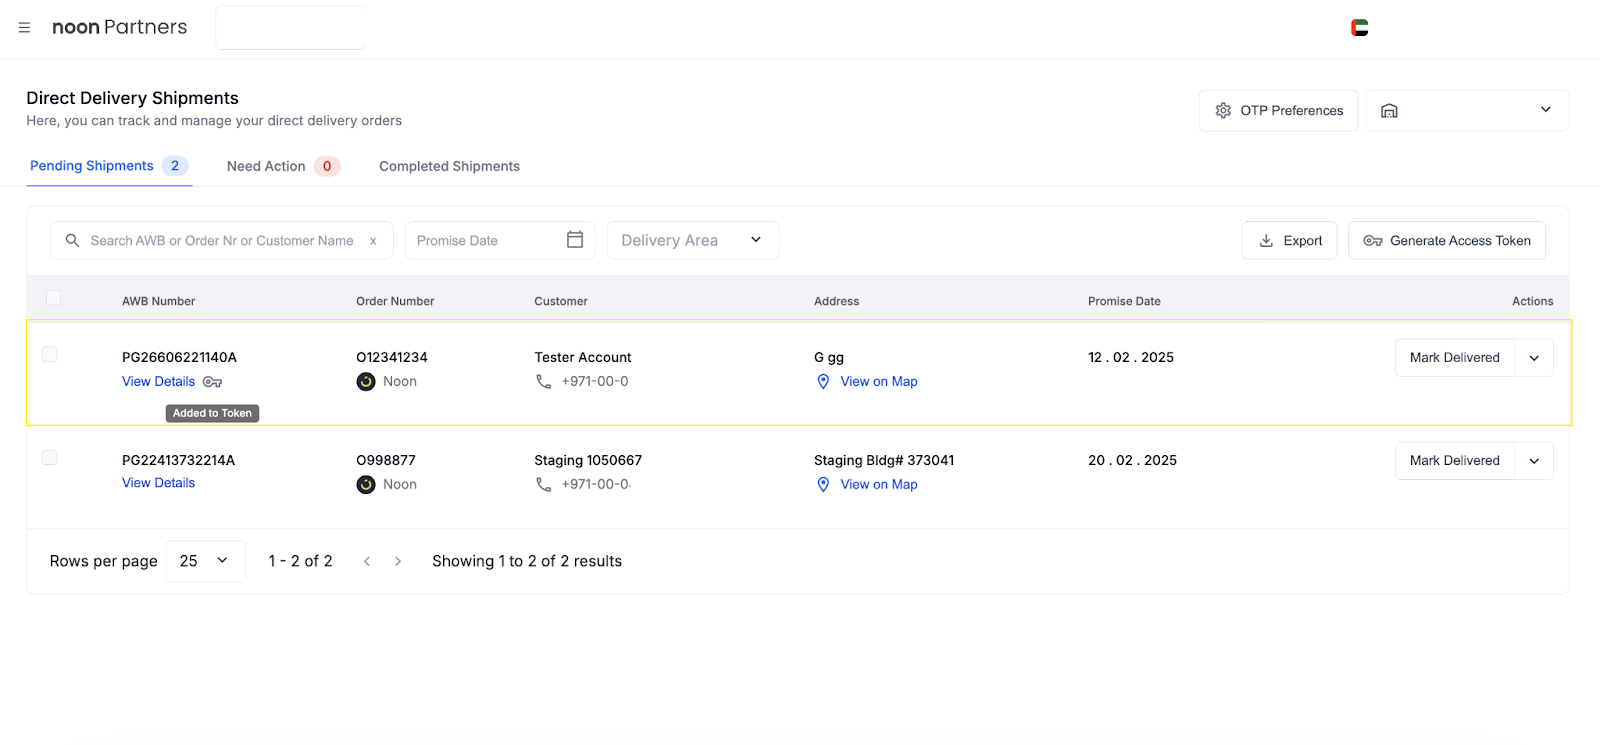
Task: Click promise date 12 . 02 . 2025
Action: click(x=1131, y=358)
